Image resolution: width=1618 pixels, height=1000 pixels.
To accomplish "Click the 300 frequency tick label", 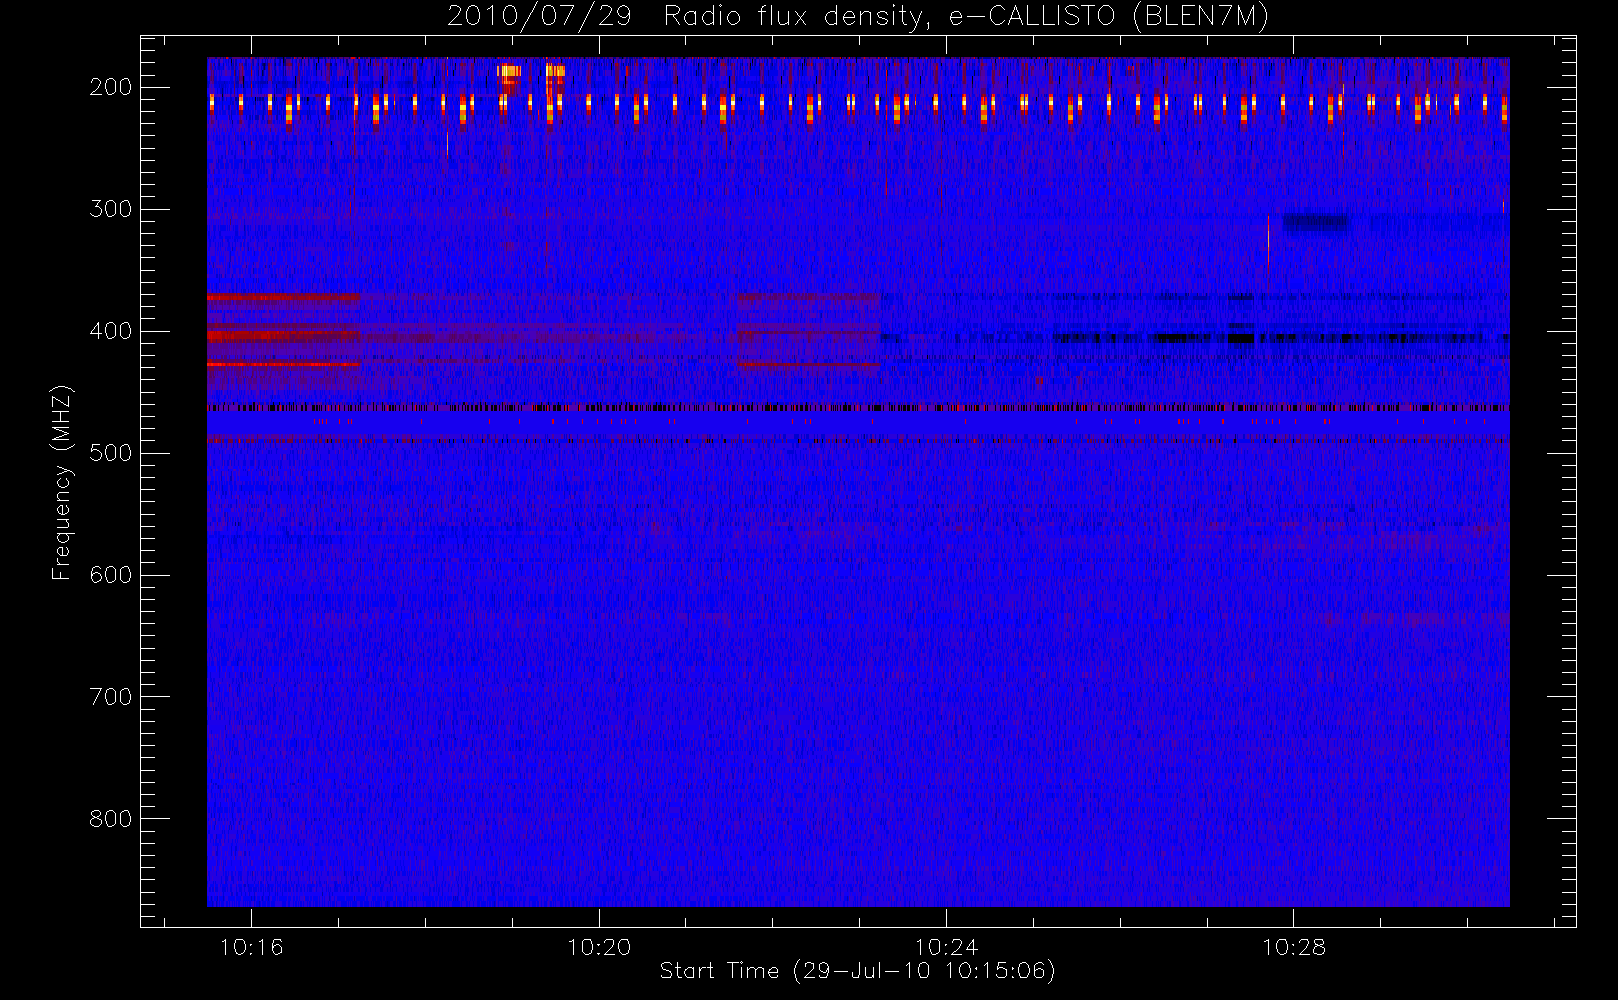I will pos(111,209).
